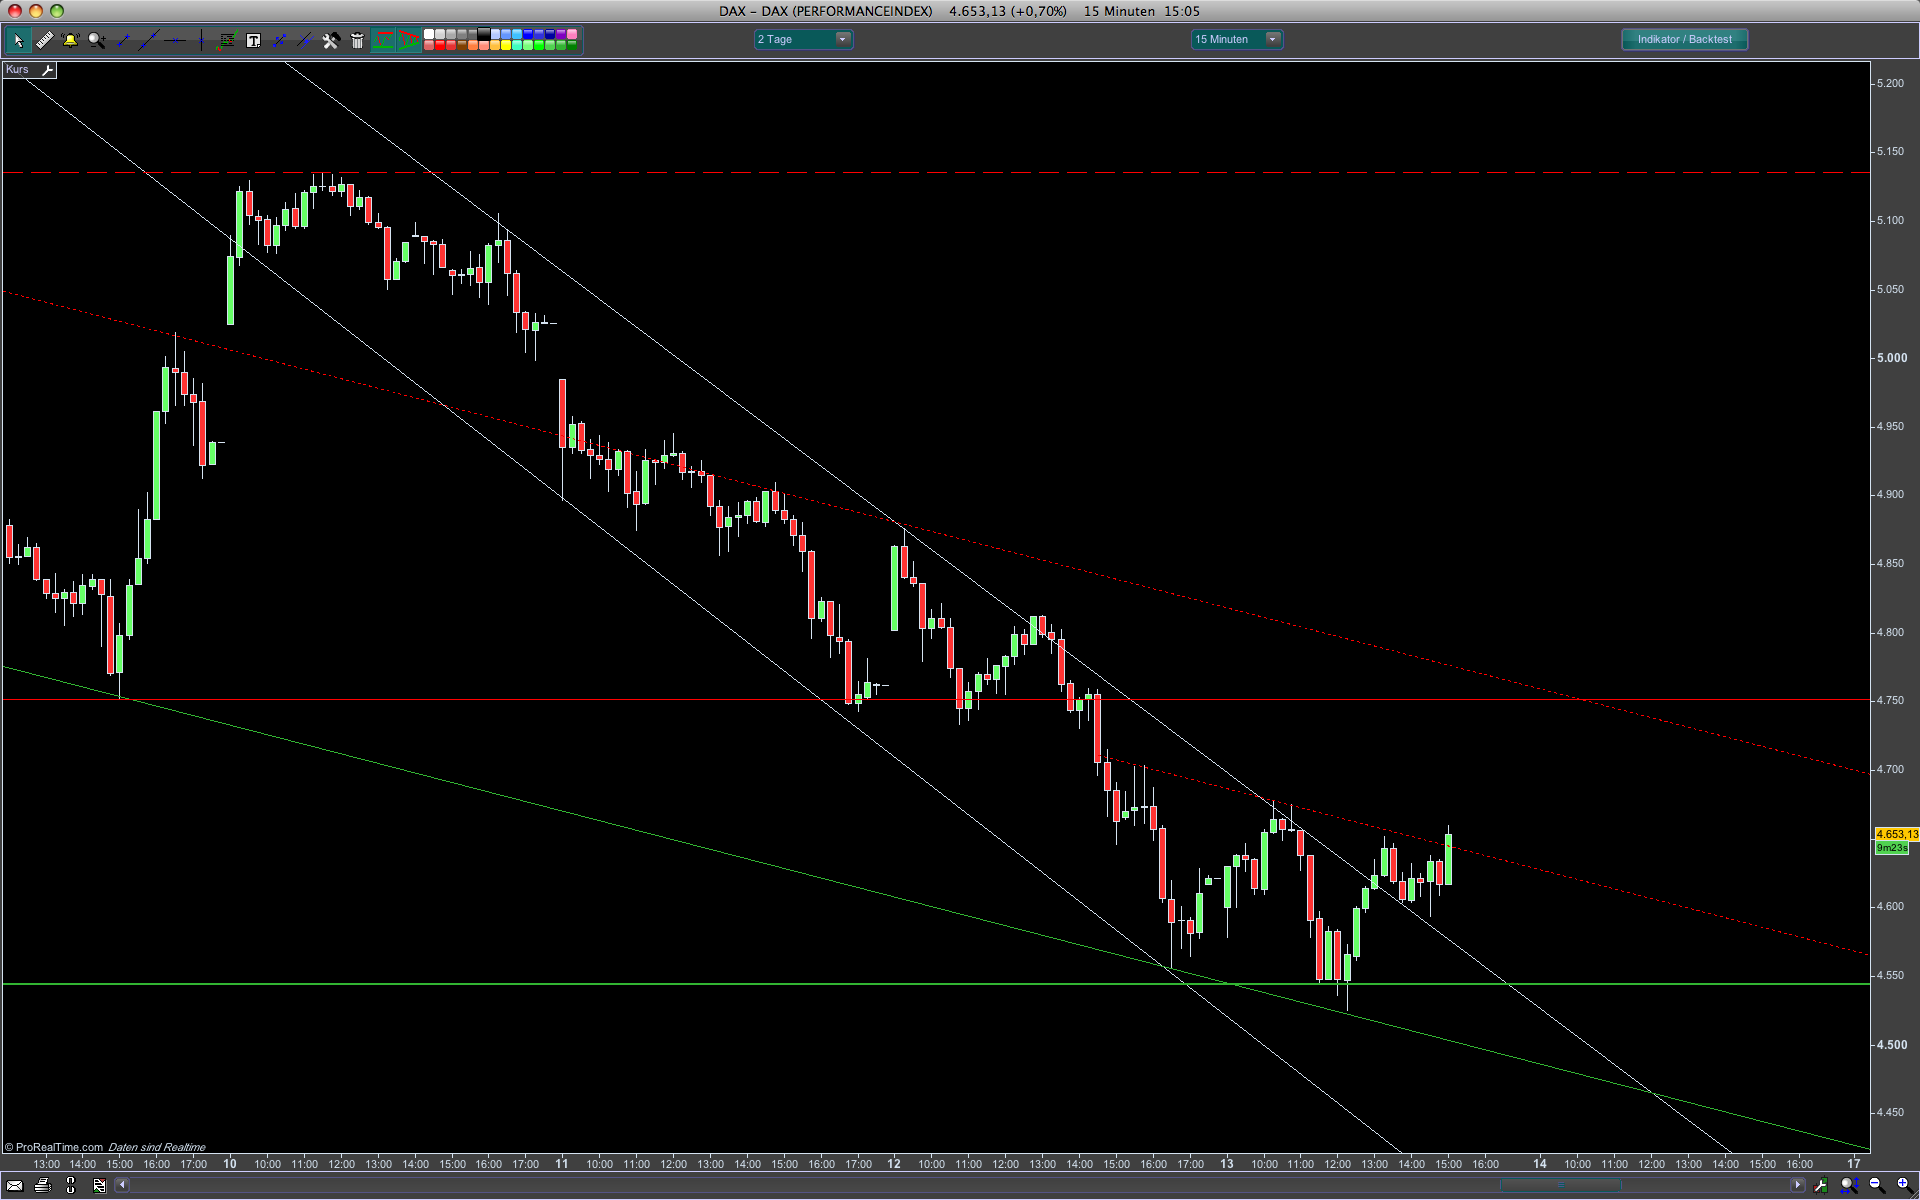Click the printer icon in bottom bar
The width and height of the screenshot is (1920, 1200).
tap(42, 1185)
